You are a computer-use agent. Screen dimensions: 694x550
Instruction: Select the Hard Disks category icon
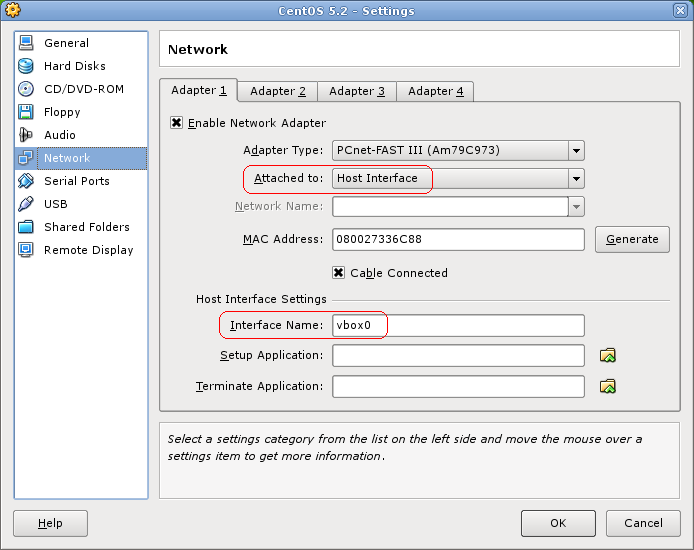point(26,66)
